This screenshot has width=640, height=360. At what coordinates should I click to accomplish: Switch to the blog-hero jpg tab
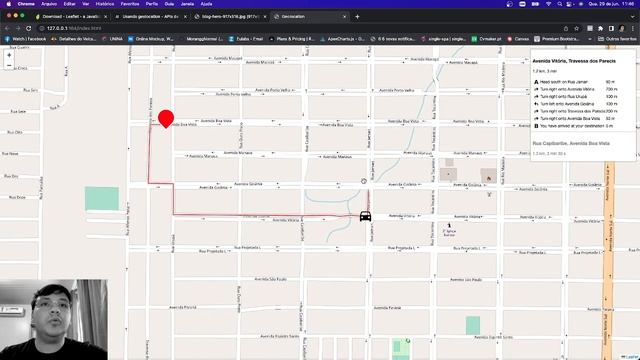coord(230,16)
